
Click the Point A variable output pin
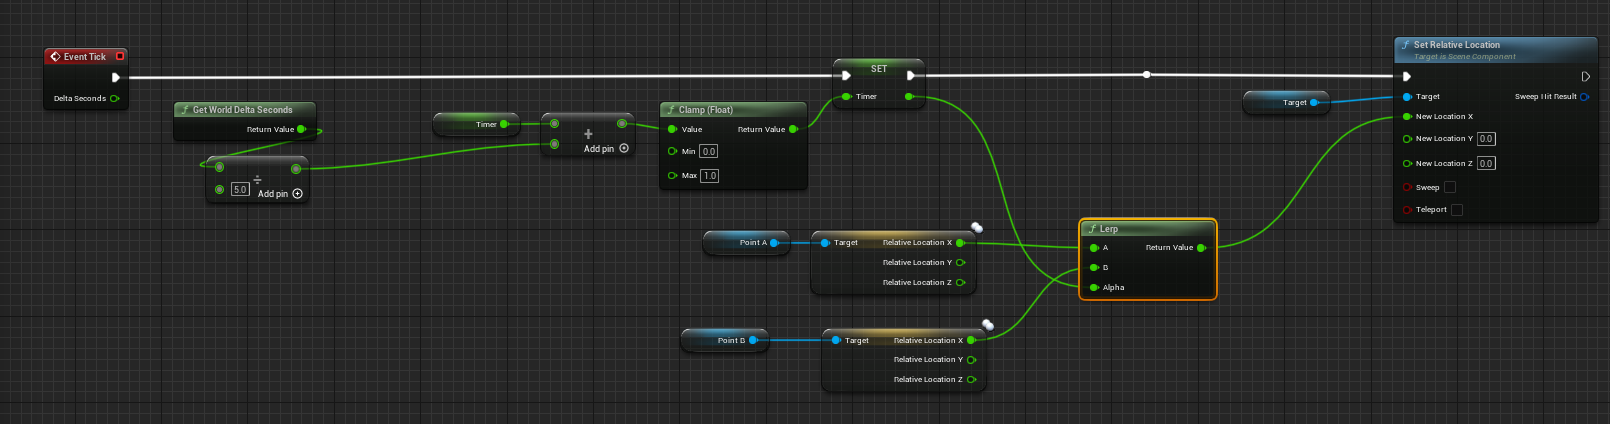pos(774,242)
